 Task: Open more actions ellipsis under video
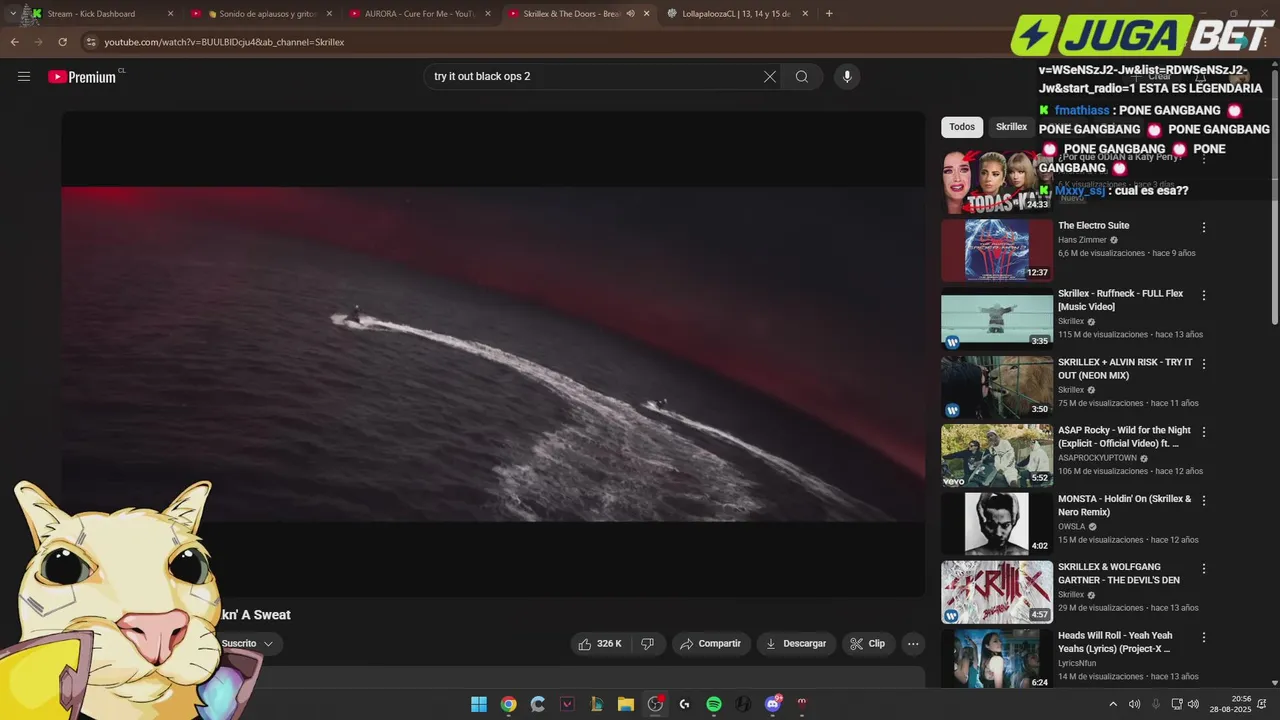tap(913, 644)
